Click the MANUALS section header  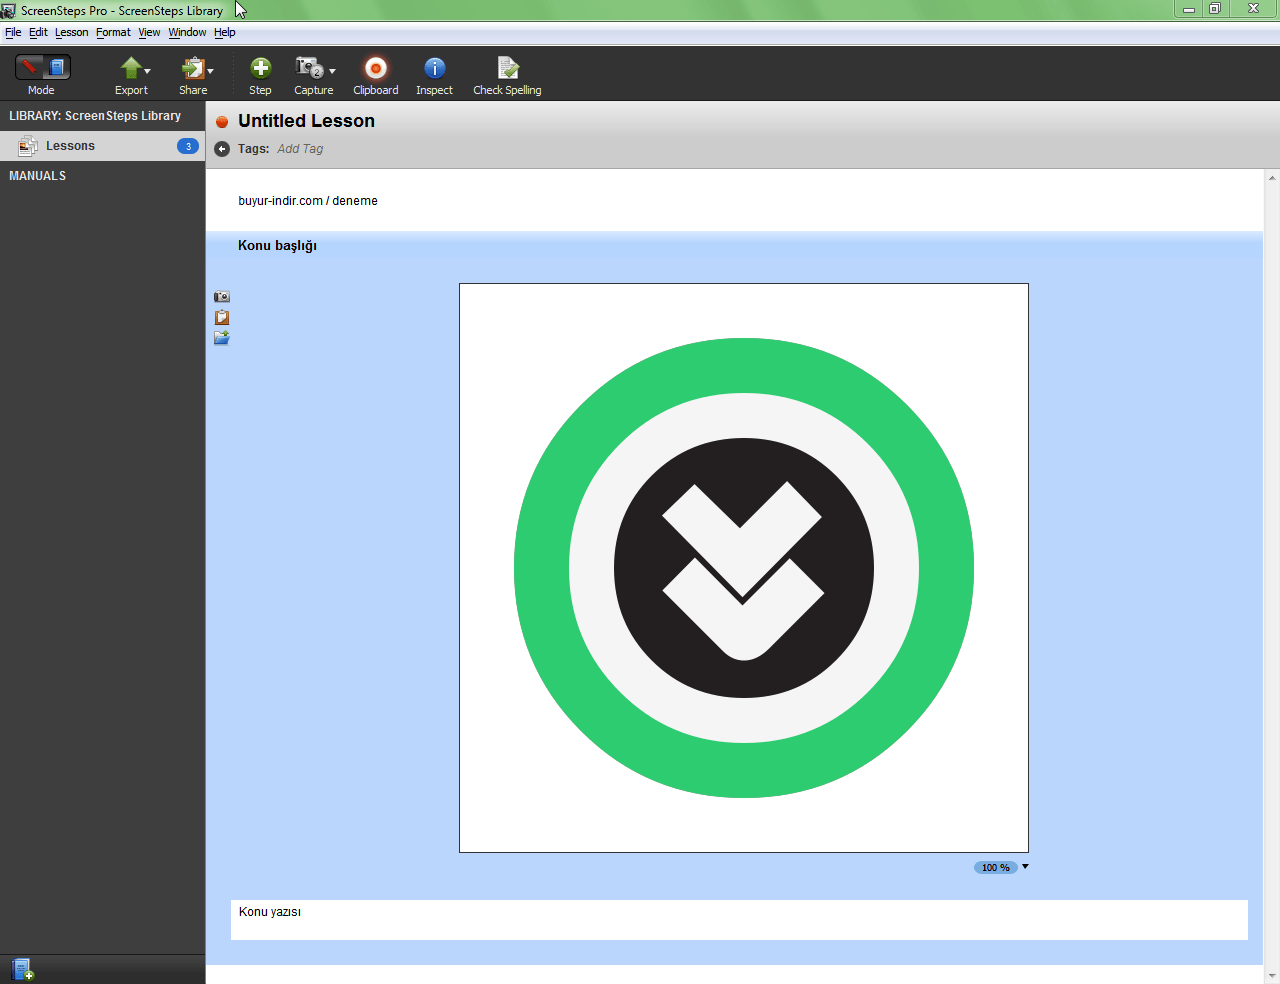[38, 176]
